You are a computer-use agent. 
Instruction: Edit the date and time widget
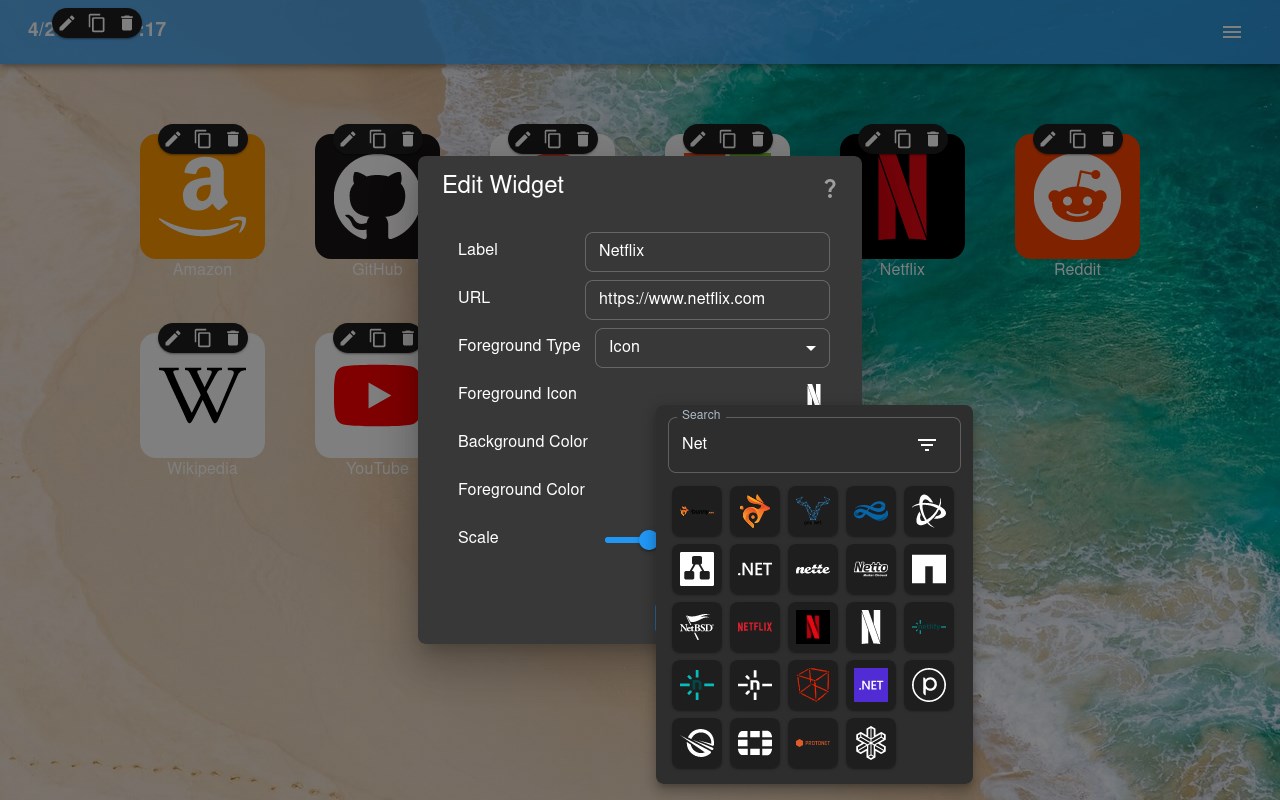tap(67, 23)
